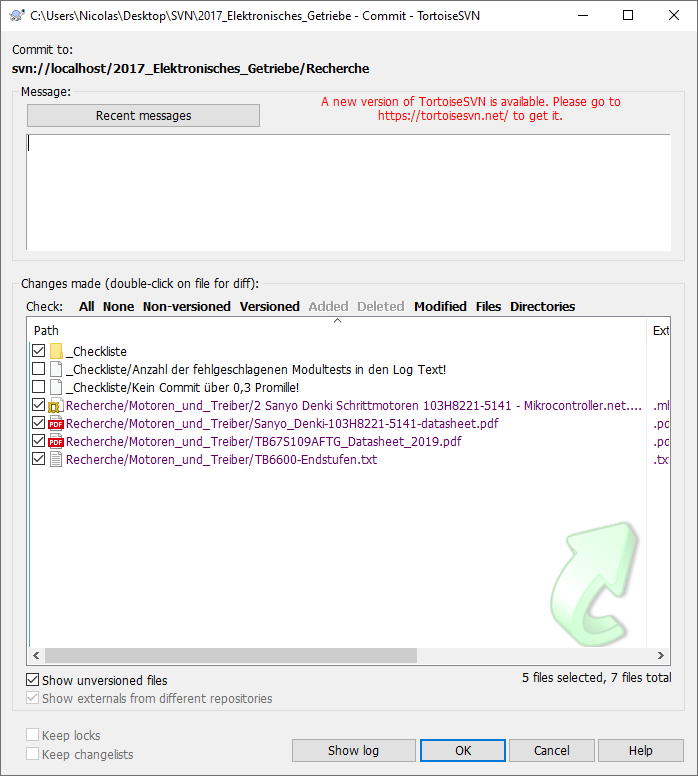Click the new version available notice text
This screenshot has height=776, width=698.
470,108
